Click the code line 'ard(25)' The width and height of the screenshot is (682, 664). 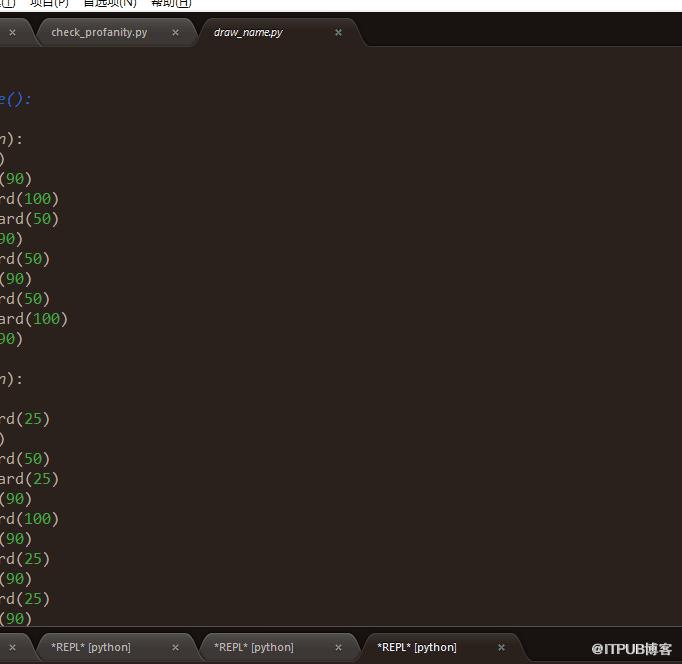click(x=29, y=479)
